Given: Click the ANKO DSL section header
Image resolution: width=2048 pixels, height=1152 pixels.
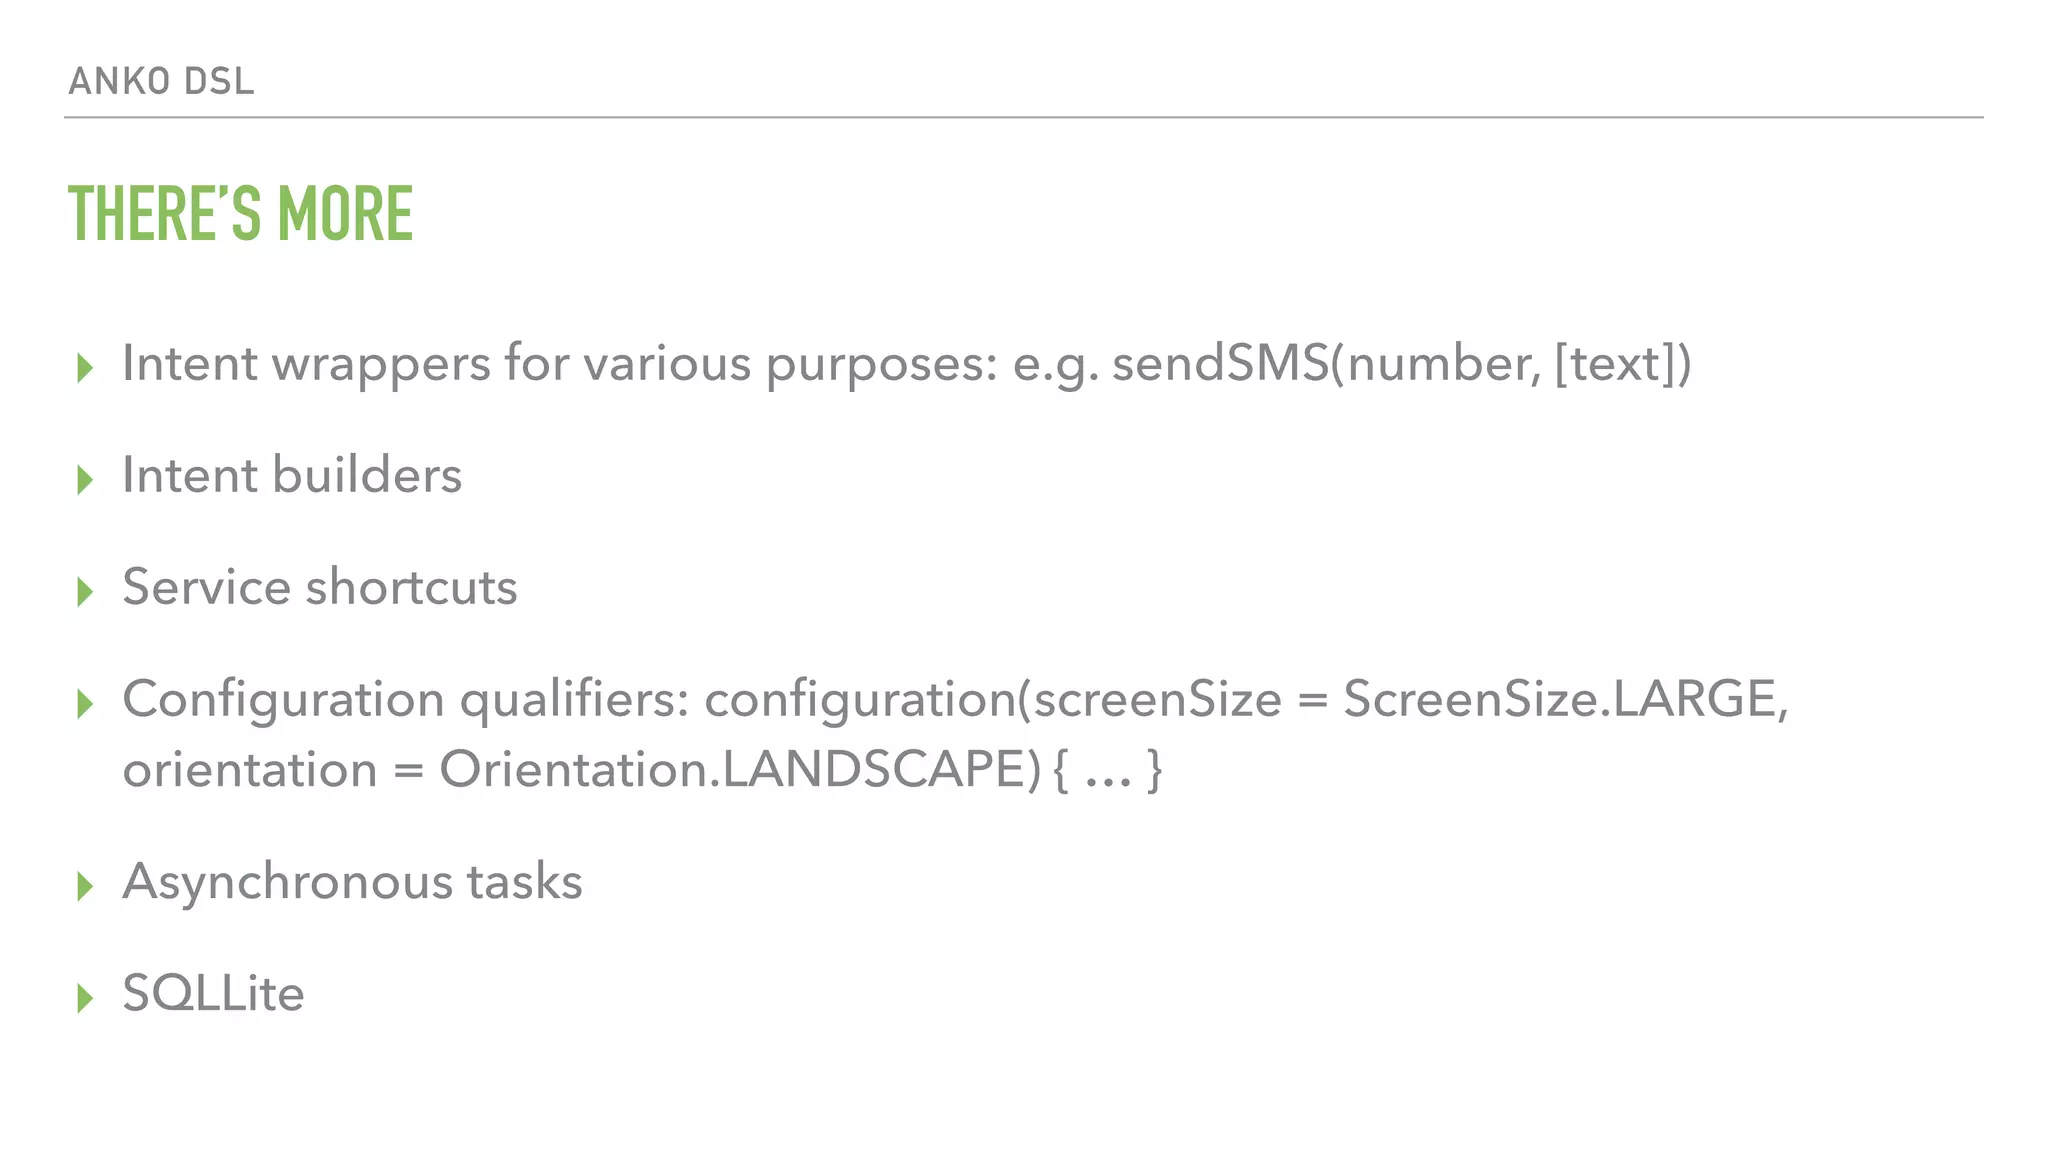Looking at the screenshot, I should [x=161, y=81].
